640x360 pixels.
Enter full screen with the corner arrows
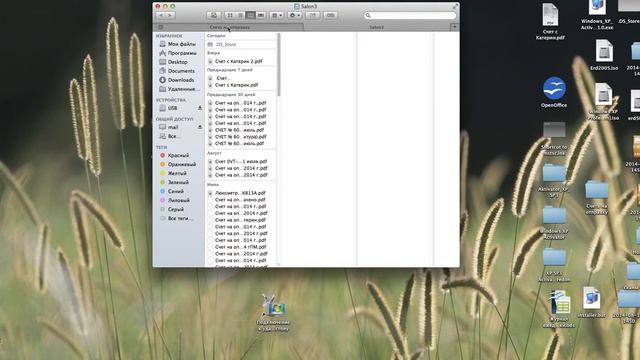455,6
